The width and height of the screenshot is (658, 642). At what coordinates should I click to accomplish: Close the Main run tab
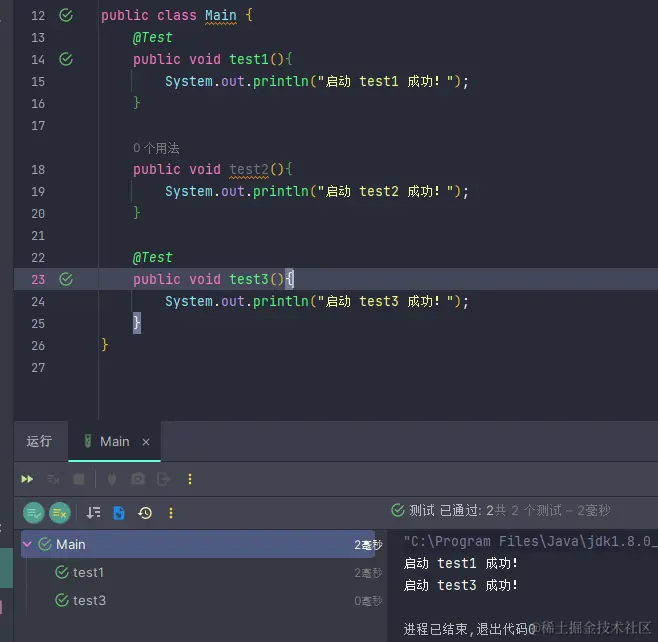pos(146,442)
